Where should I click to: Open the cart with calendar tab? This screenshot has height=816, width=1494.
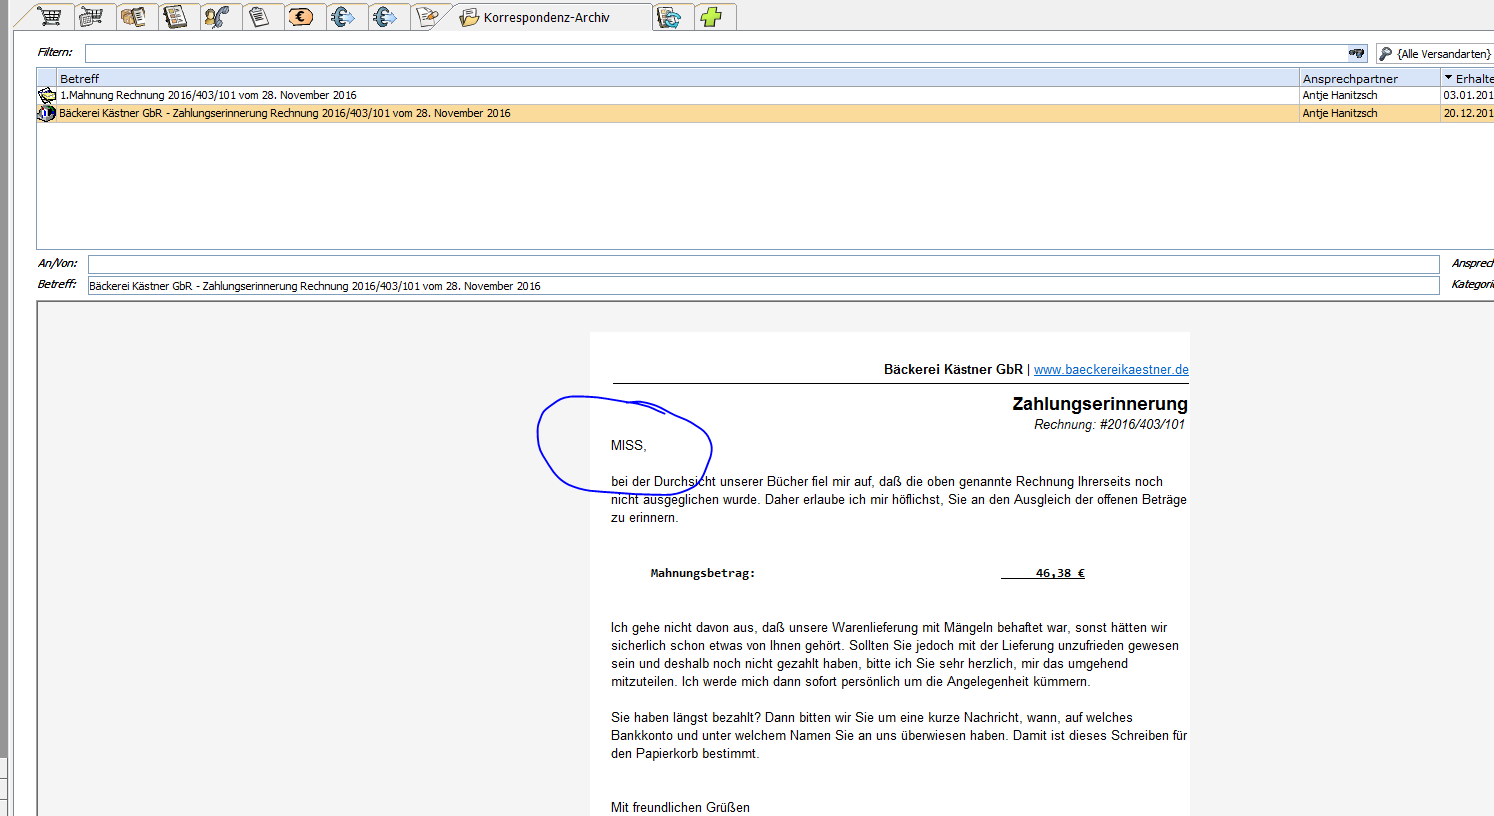pyautogui.click(x=91, y=17)
